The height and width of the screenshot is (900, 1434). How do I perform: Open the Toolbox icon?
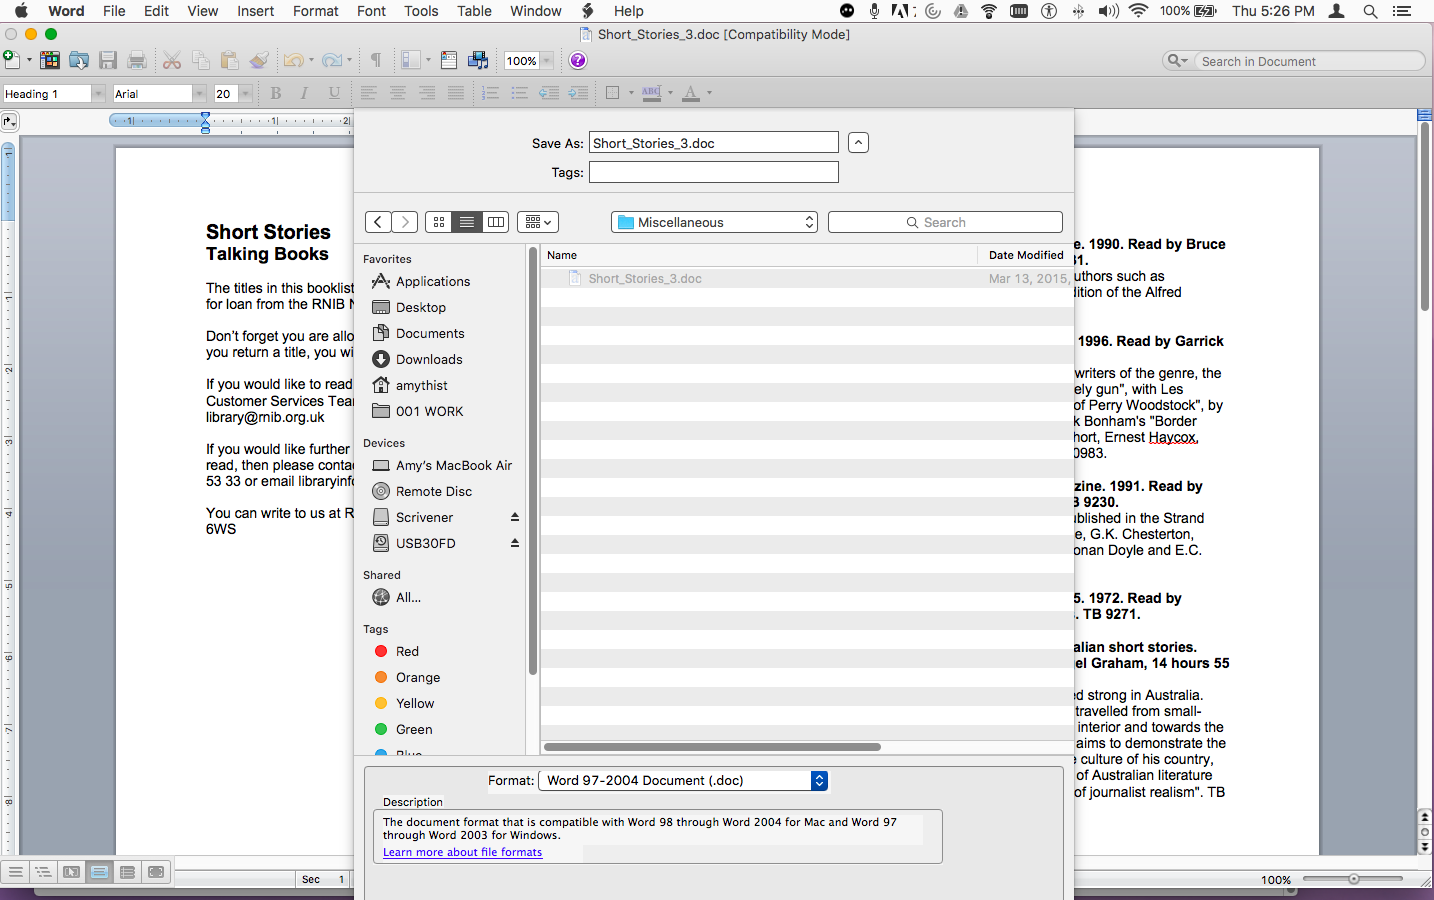[449, 60]
